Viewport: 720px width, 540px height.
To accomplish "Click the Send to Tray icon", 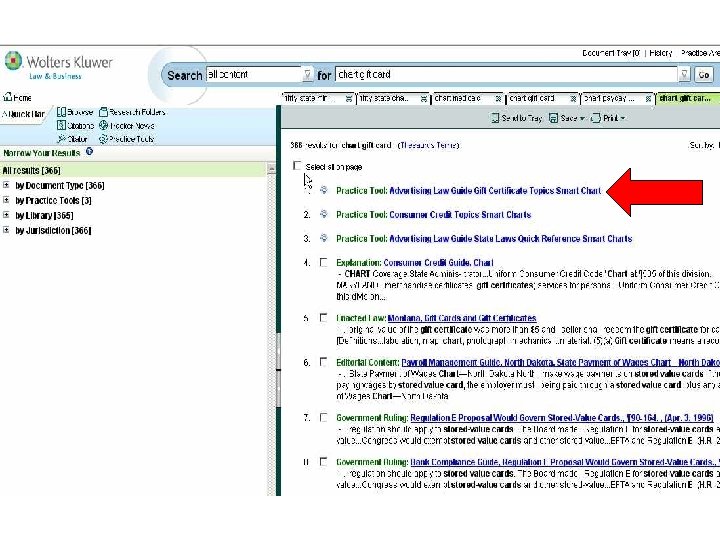I will pos(495,118).
